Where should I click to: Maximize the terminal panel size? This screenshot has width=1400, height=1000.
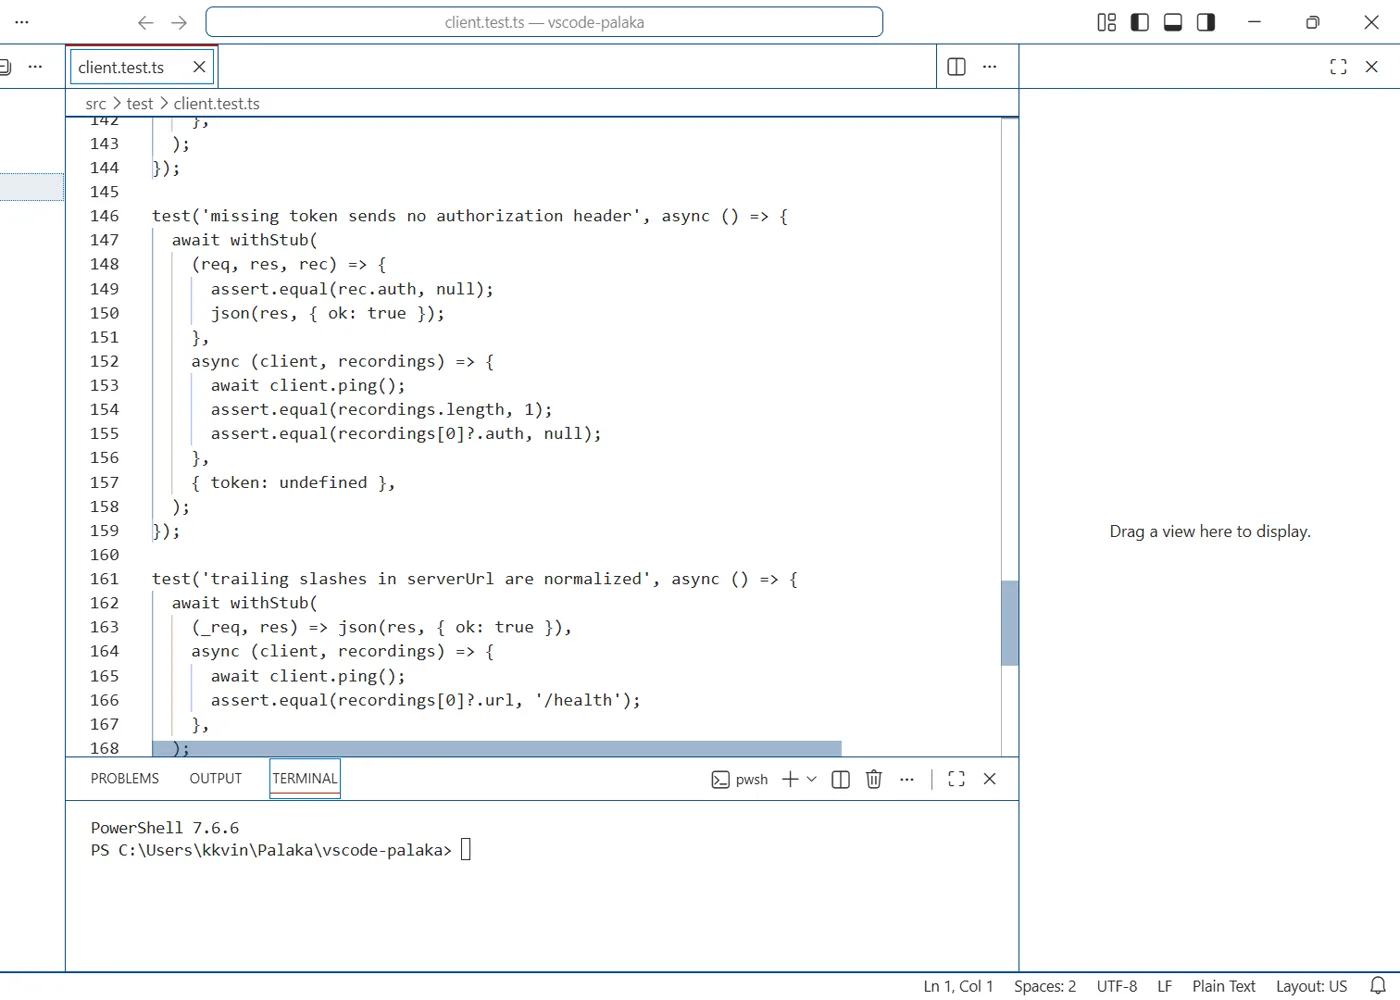[x=956, y=779]
